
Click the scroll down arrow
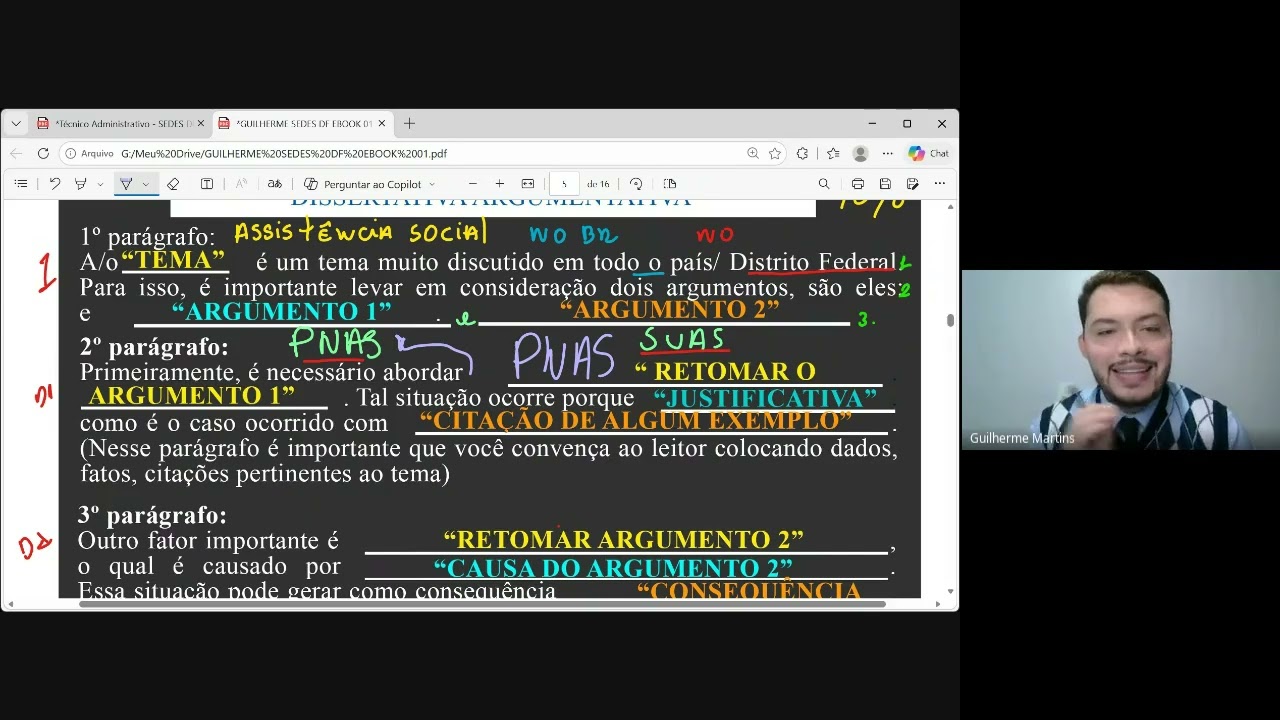point(950,592)
